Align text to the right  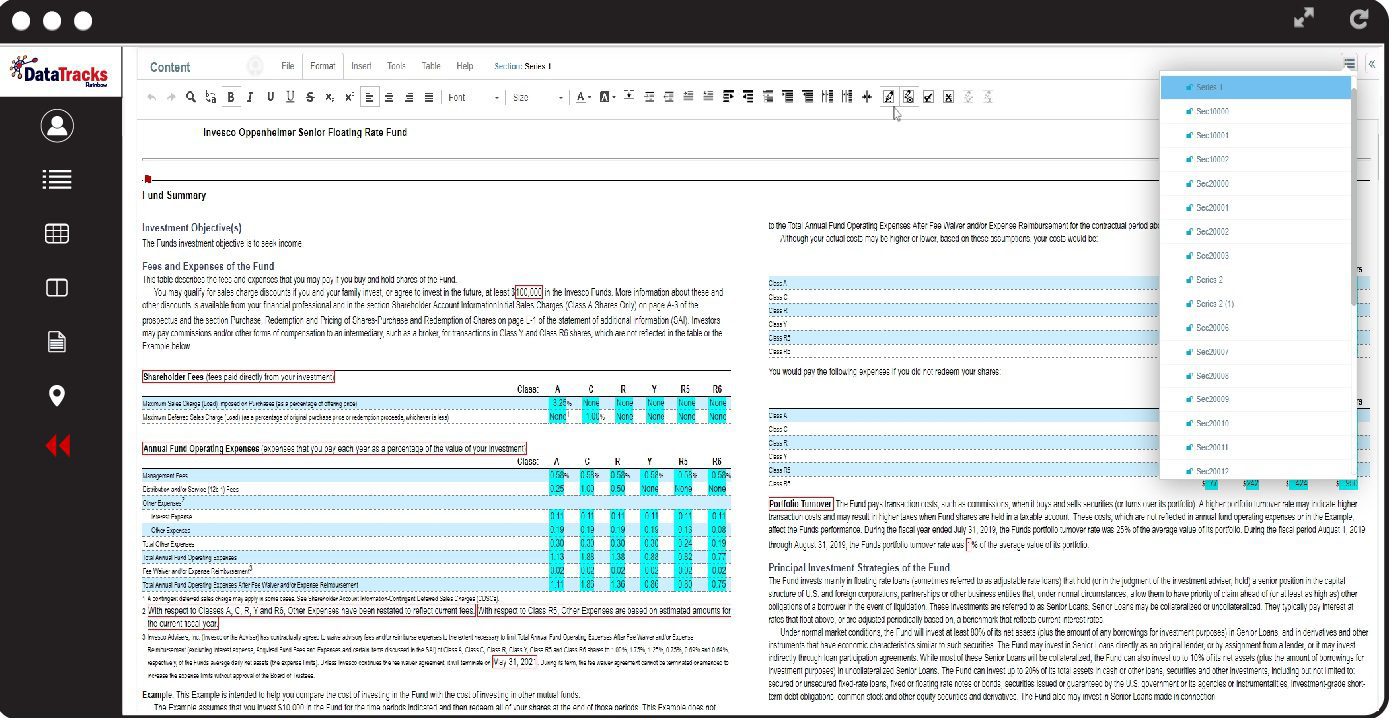[x=409, y=97]
